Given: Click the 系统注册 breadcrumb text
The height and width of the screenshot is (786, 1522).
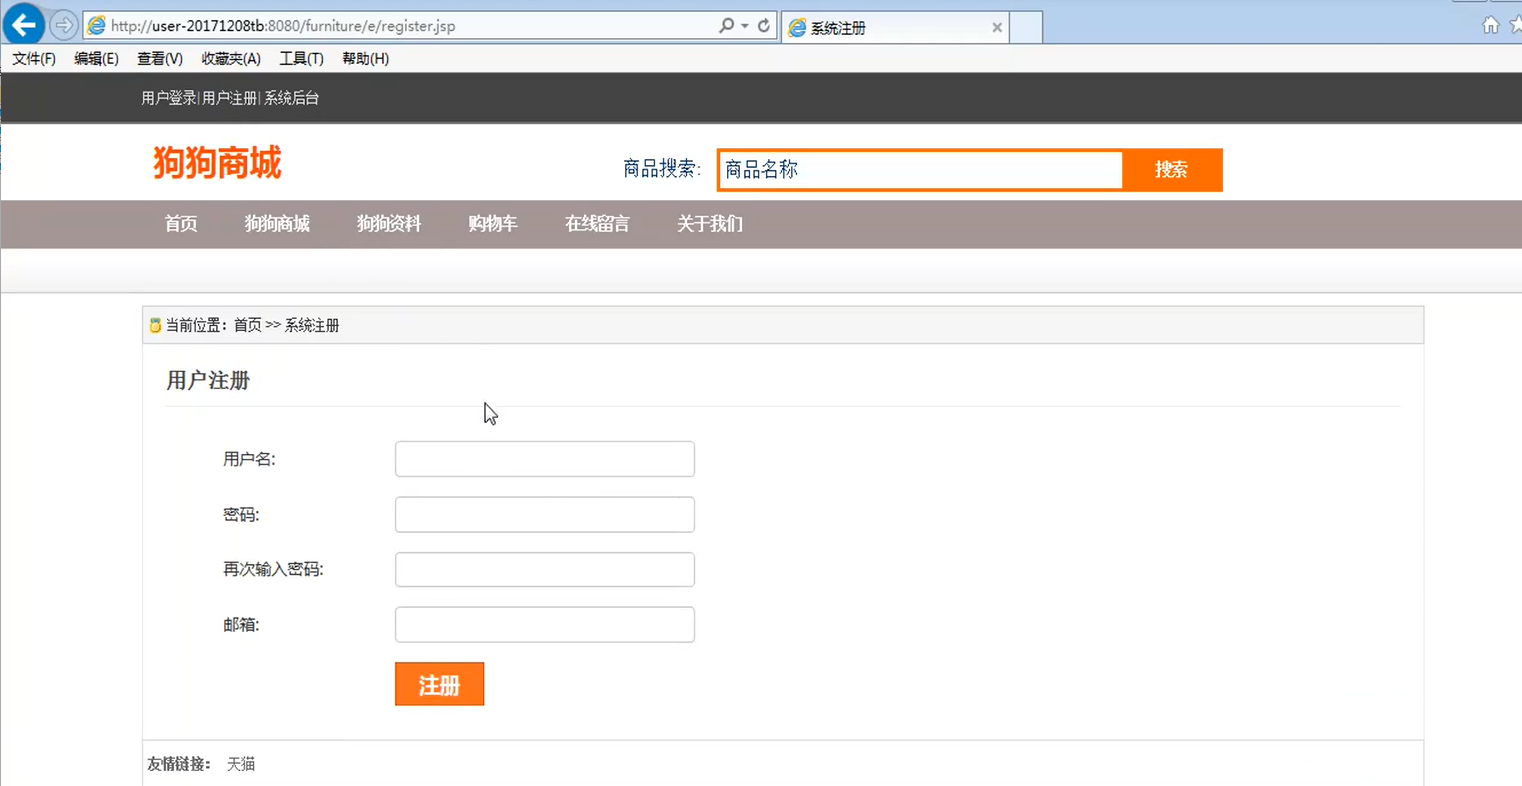Looking at the screenshot, I should (312, 325).
